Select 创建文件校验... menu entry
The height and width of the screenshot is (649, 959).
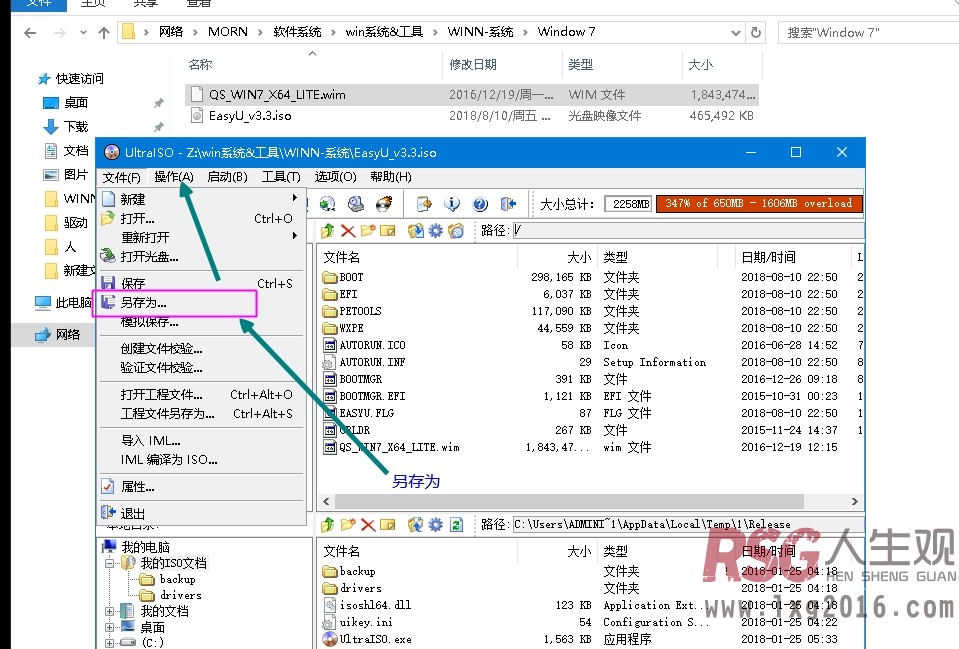[201, 349]
